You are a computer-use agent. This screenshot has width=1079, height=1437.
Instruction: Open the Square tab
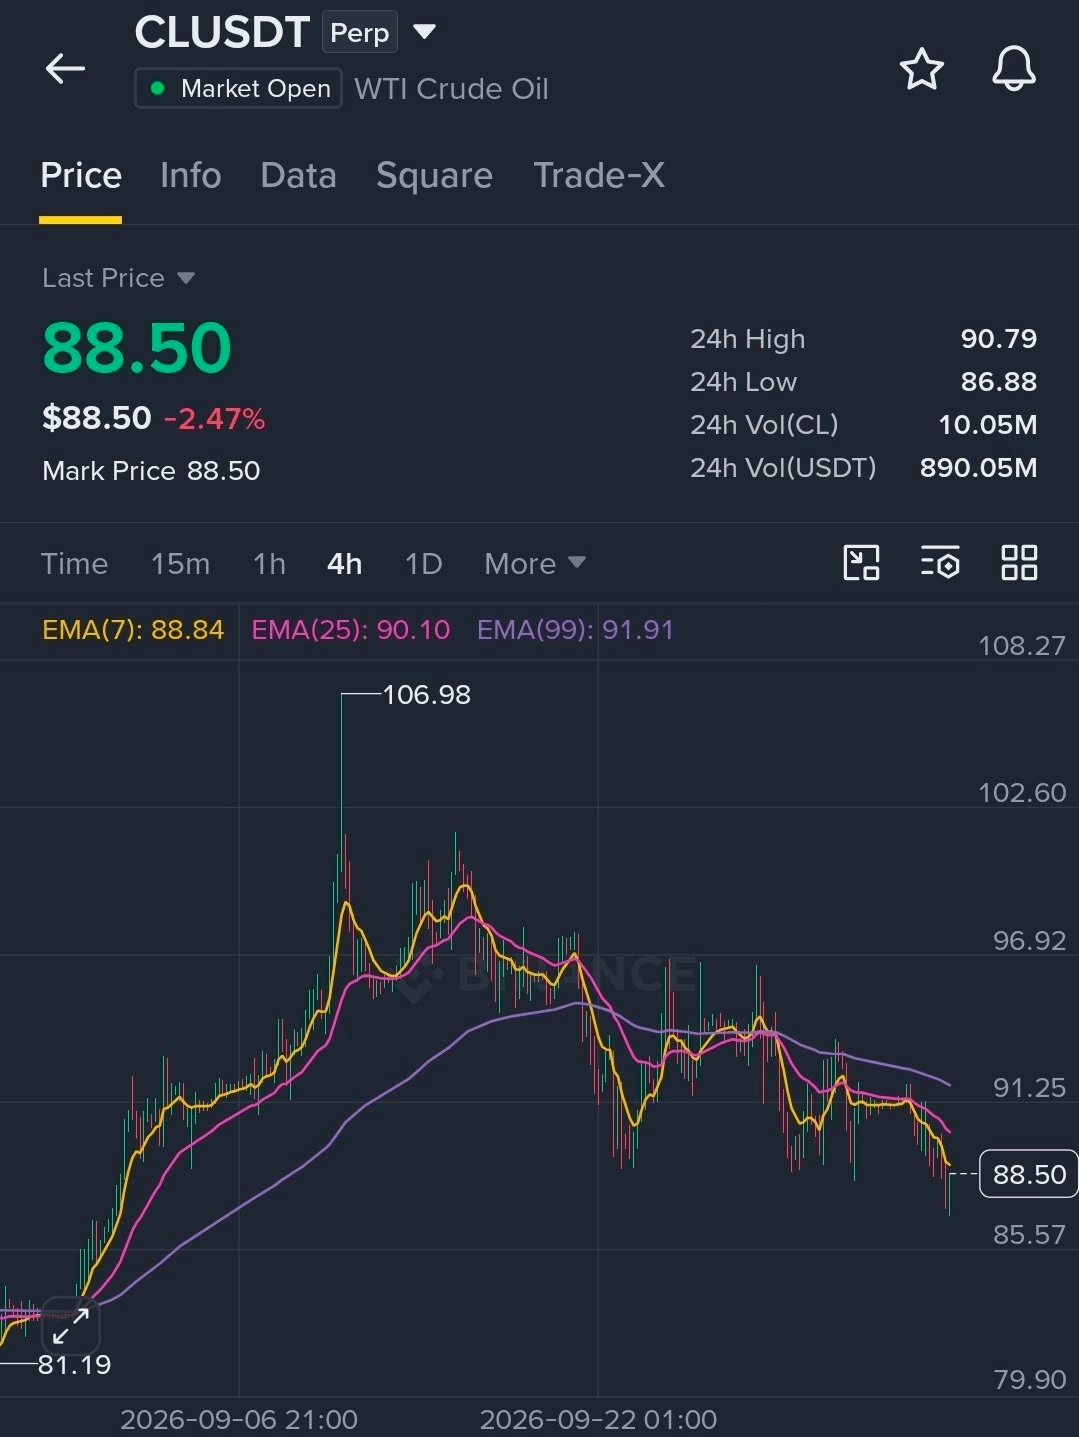(434, 176)
